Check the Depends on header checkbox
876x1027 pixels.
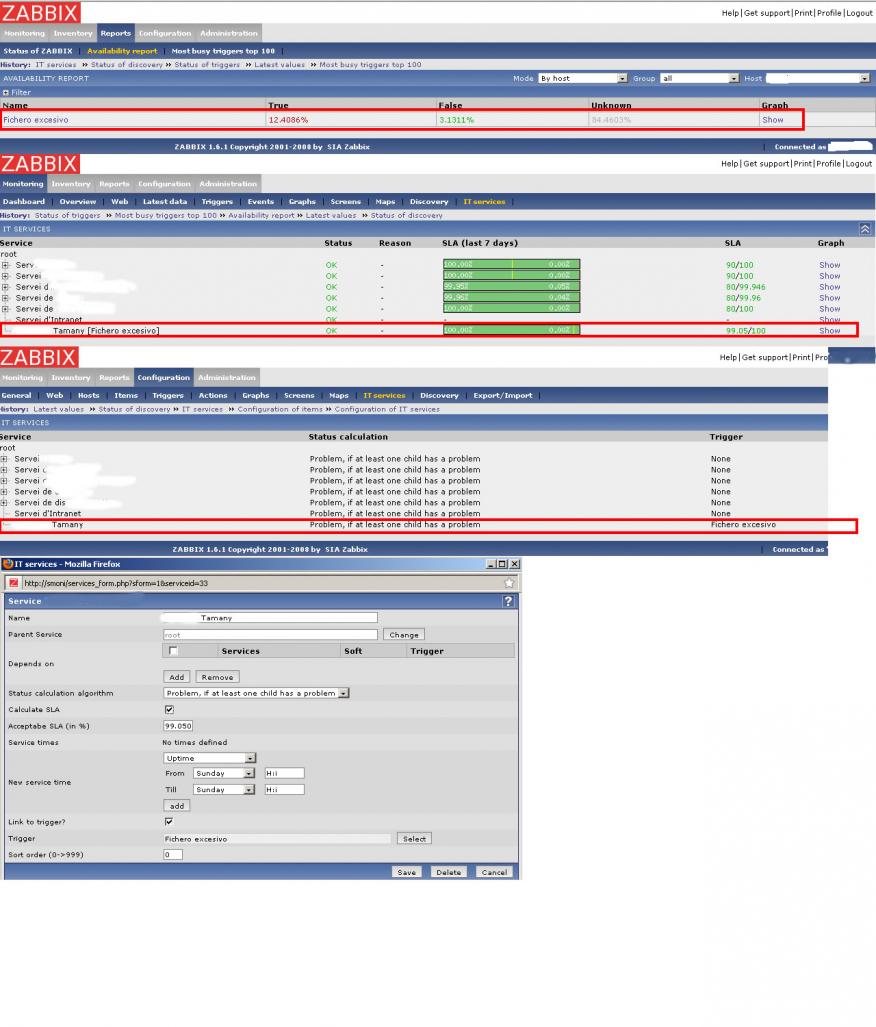(173, 650)
